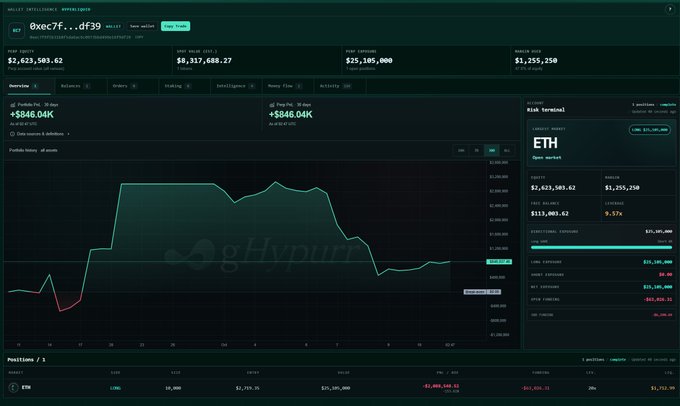Click the ETH position entry price $2,719.35

click(248, 388)
